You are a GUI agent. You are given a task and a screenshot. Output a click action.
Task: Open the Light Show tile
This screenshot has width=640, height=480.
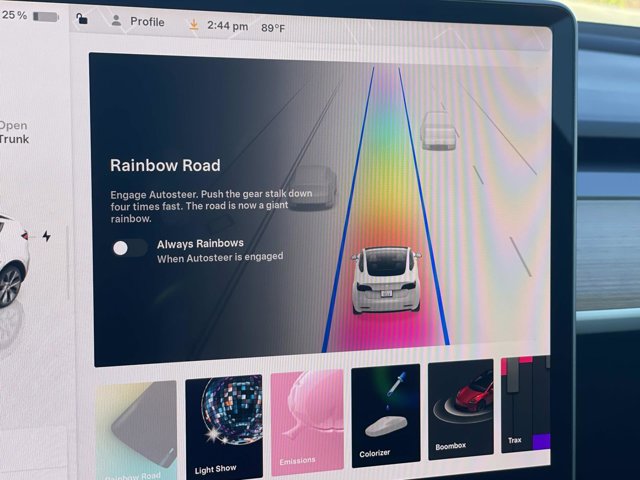click(x=224, y=425)
